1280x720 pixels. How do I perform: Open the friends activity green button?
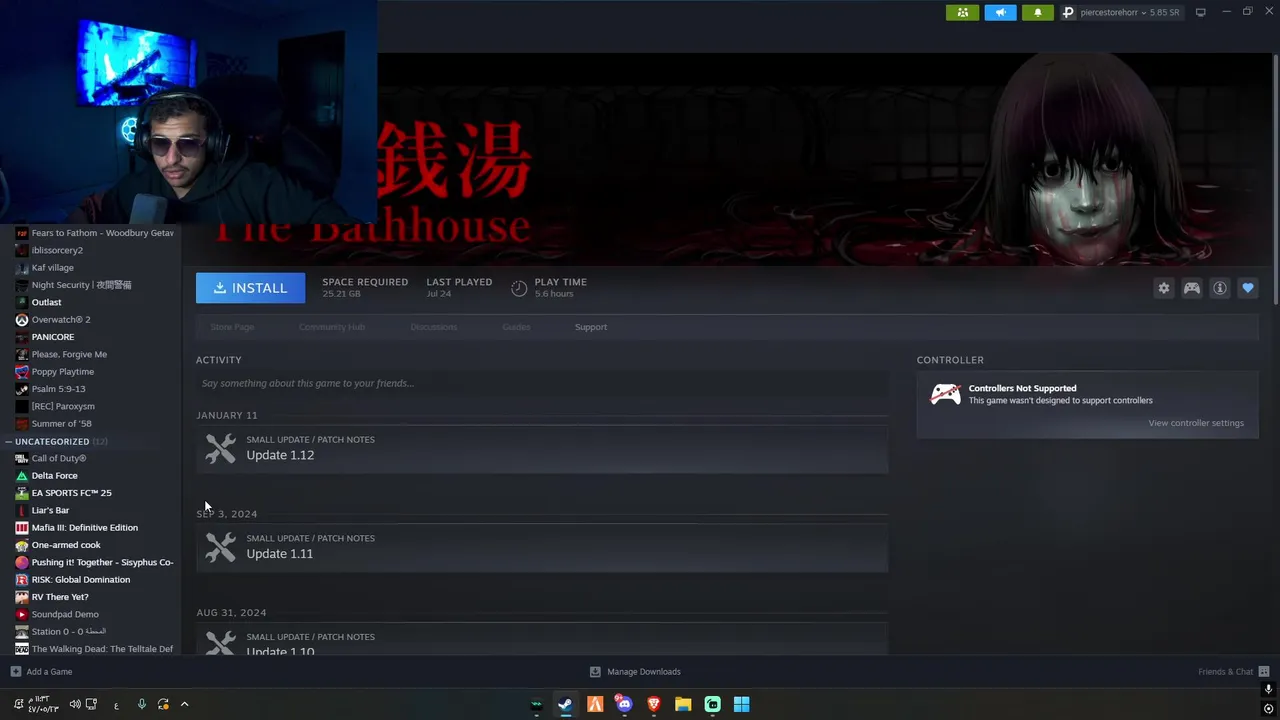[962, 12]
